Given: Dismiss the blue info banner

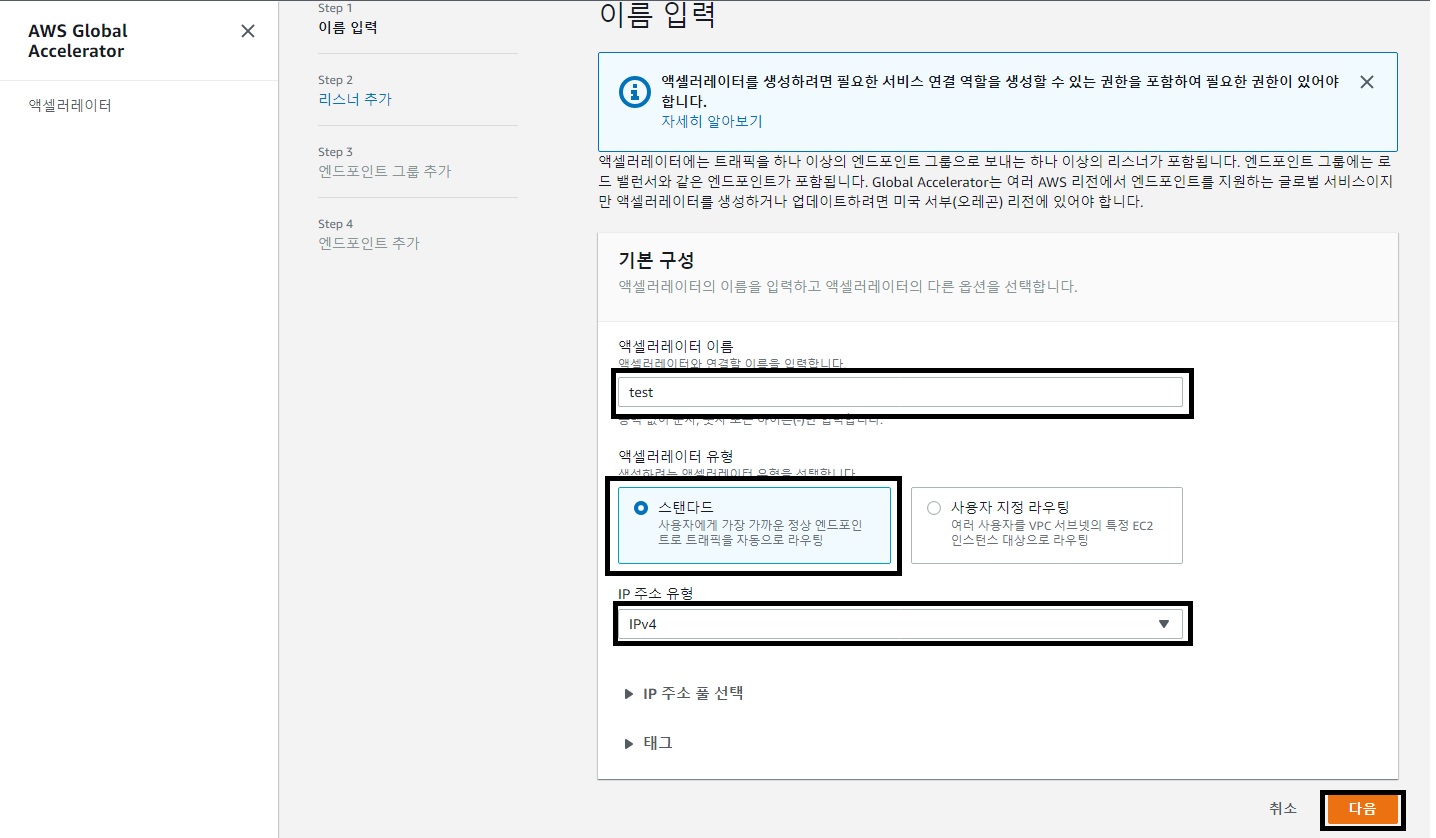Looking at the screenshot, I should click(x=1367, y=82).
